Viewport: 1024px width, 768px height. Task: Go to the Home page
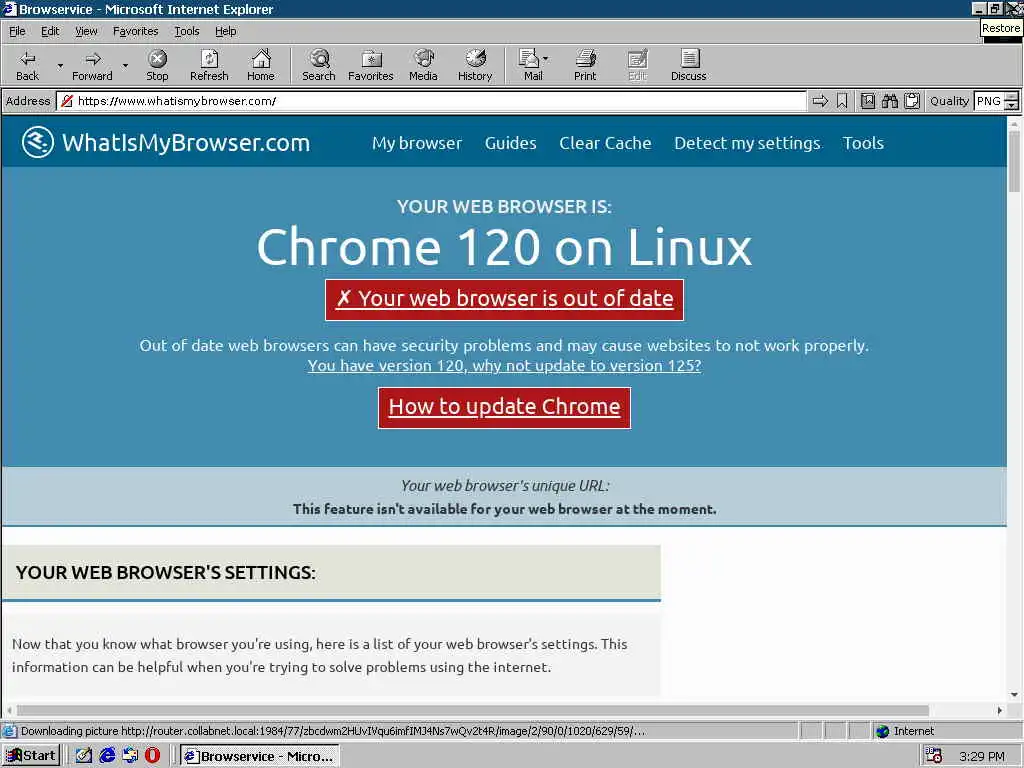261,65
